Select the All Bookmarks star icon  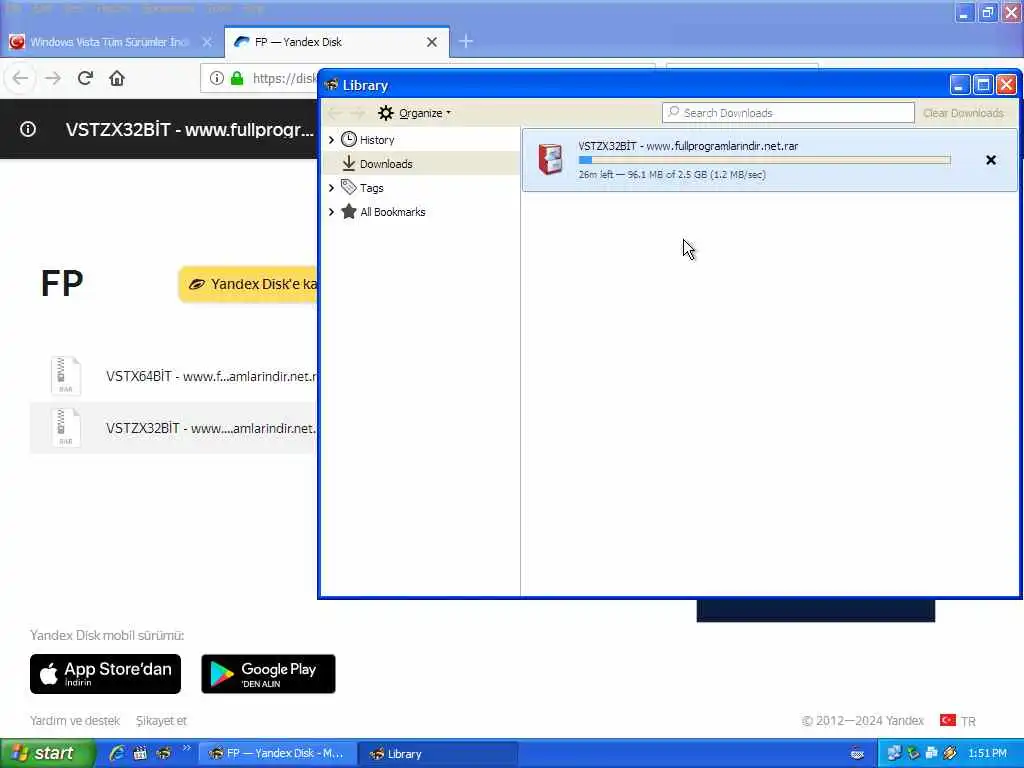(349, 212)
